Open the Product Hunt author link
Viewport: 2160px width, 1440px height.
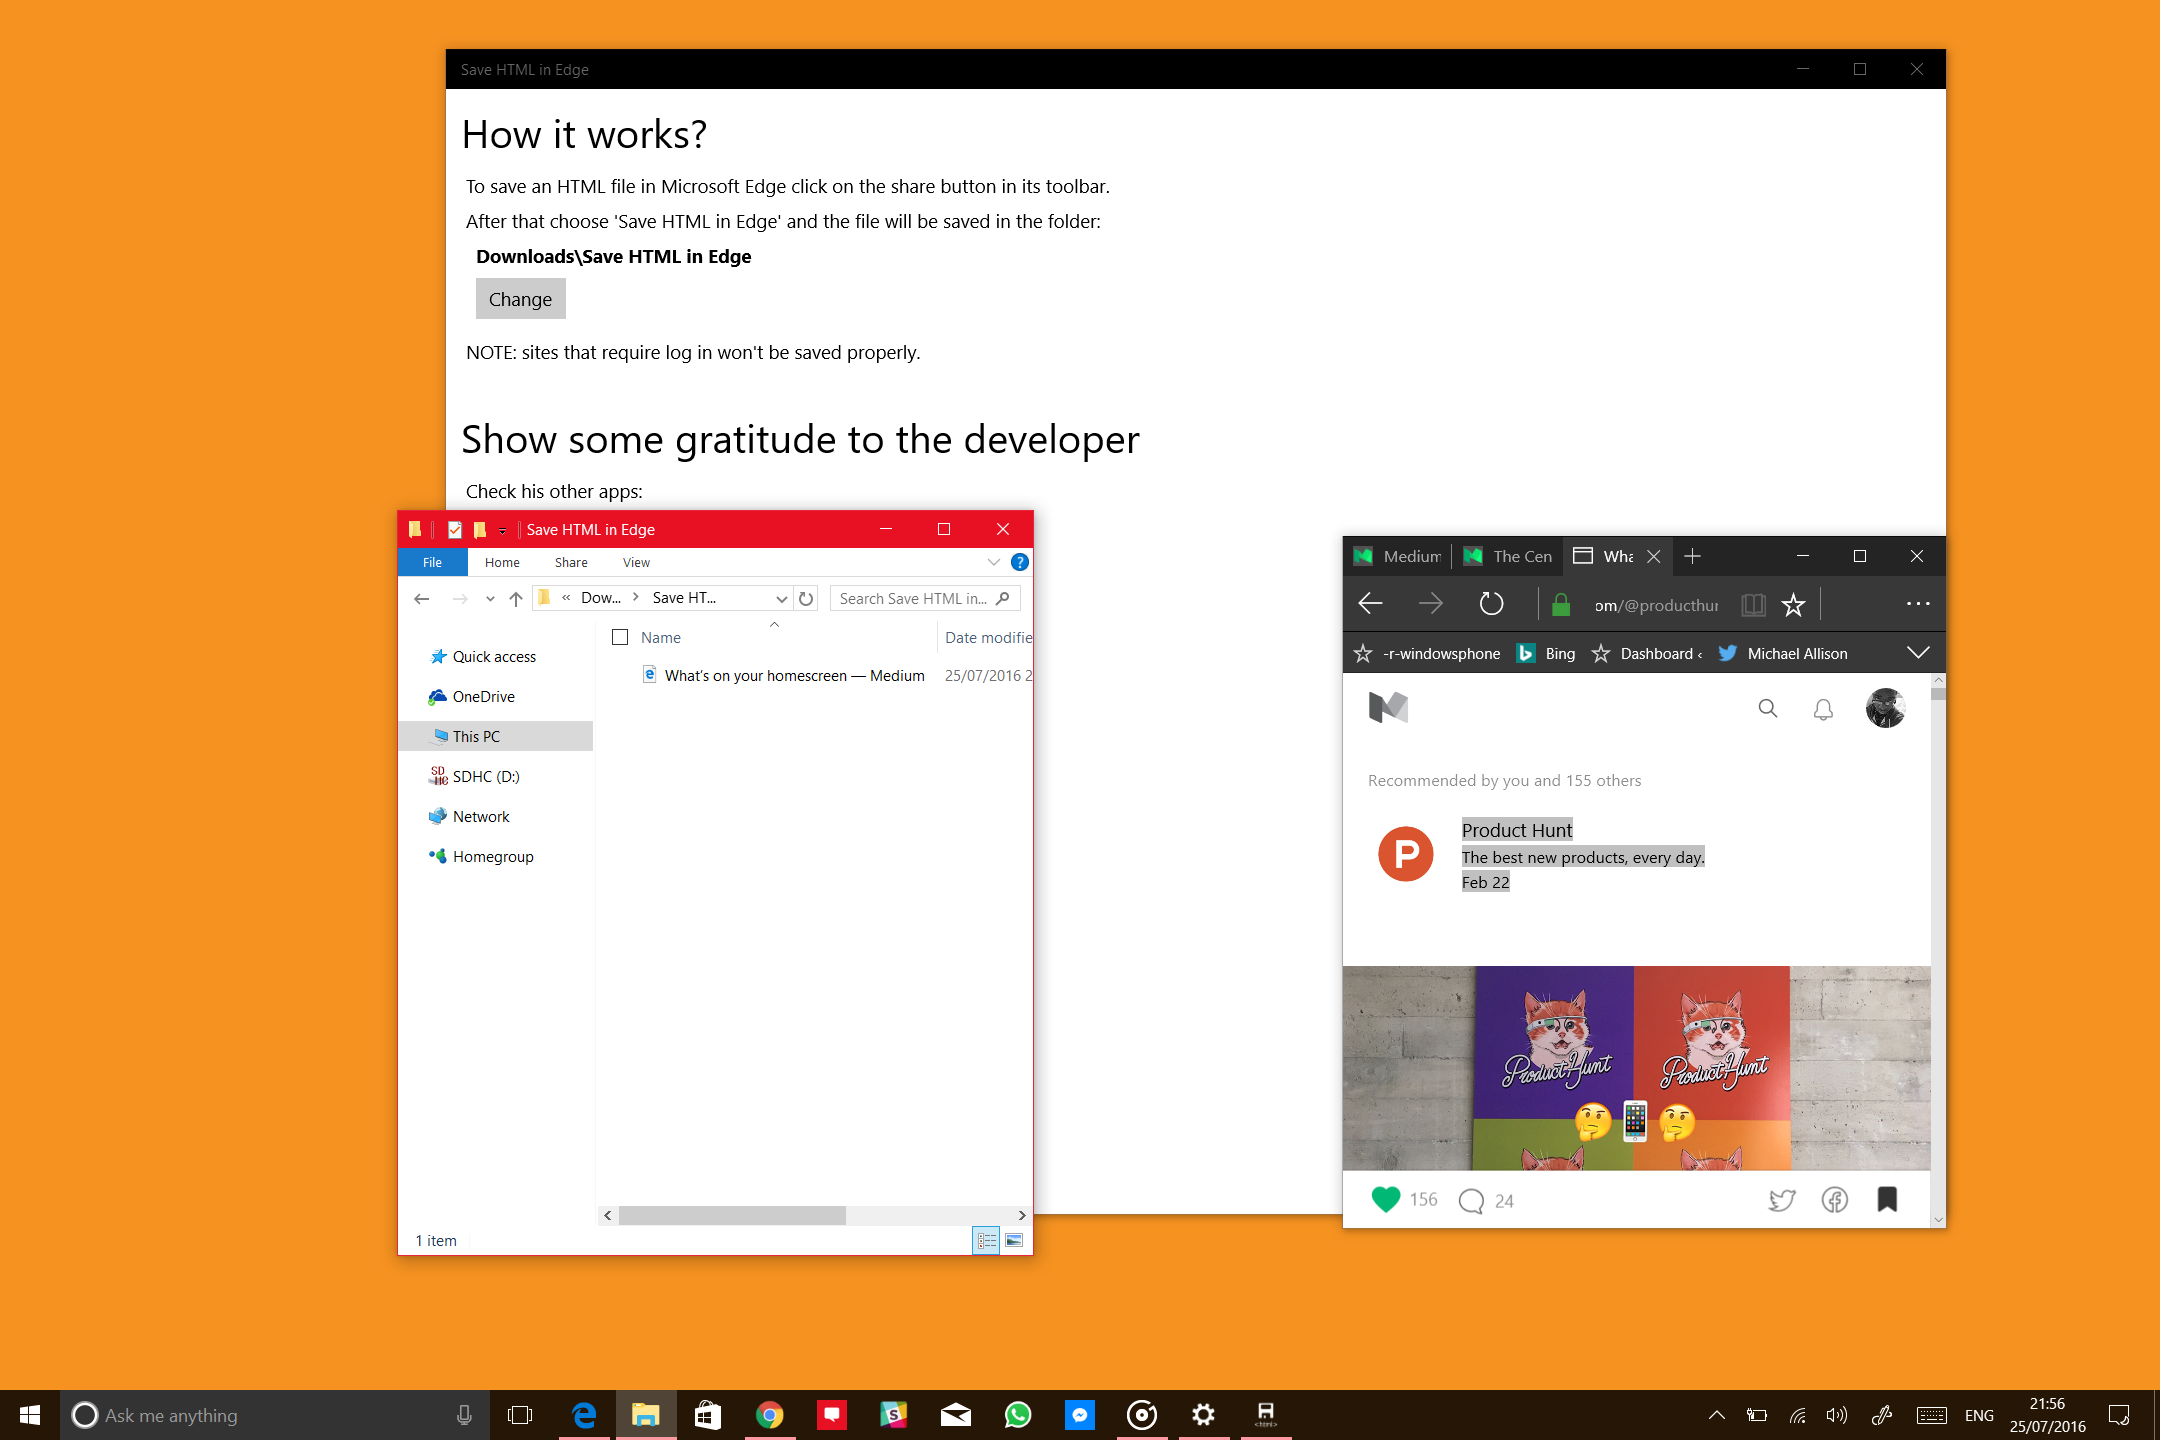1516,830
